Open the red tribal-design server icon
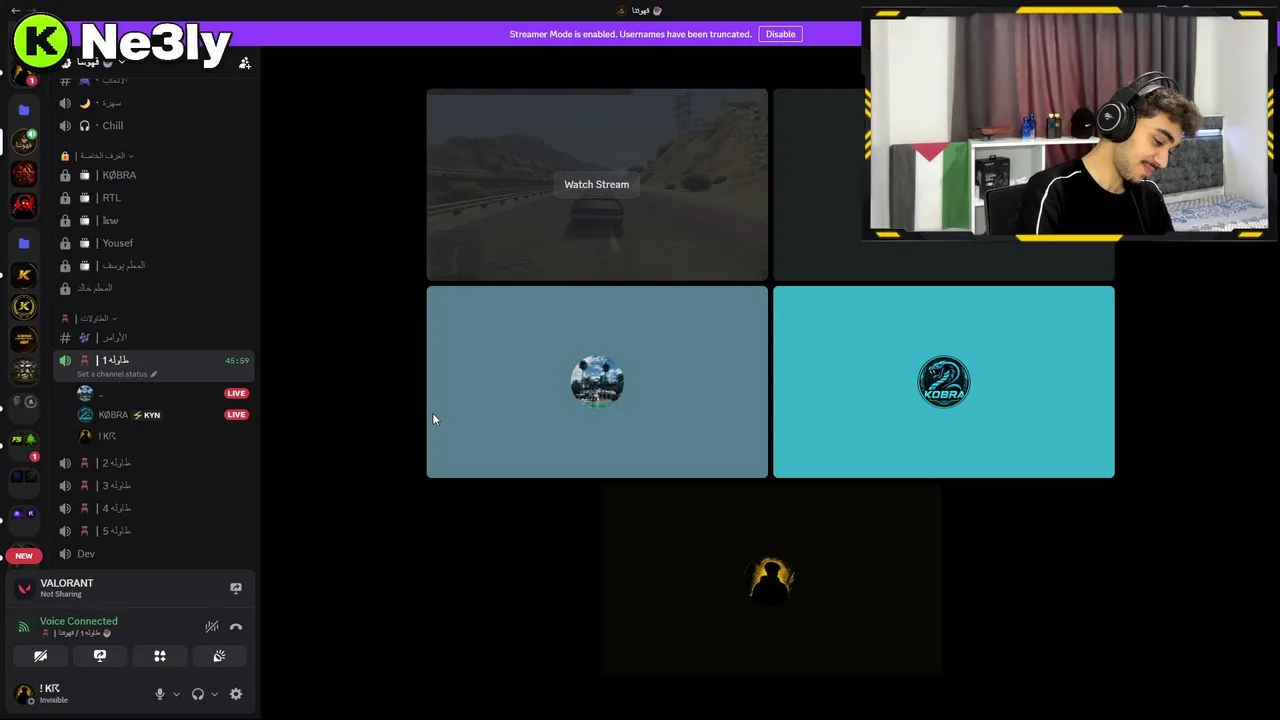1280x720 pixels. point(24,174)
